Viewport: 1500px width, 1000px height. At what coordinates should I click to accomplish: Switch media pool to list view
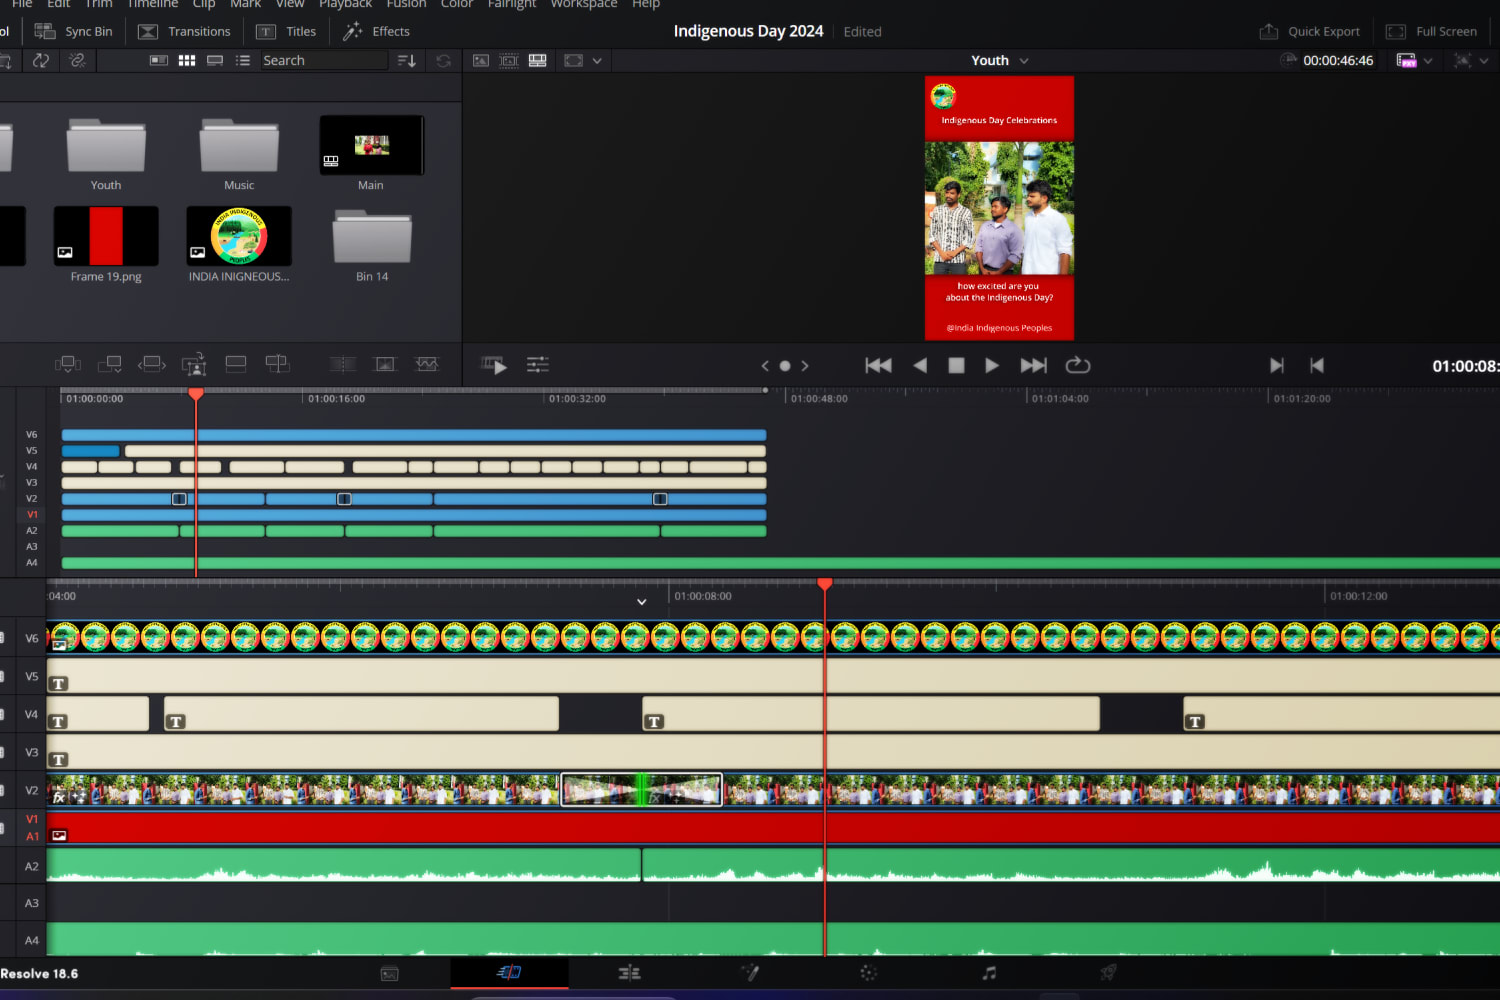242,61
